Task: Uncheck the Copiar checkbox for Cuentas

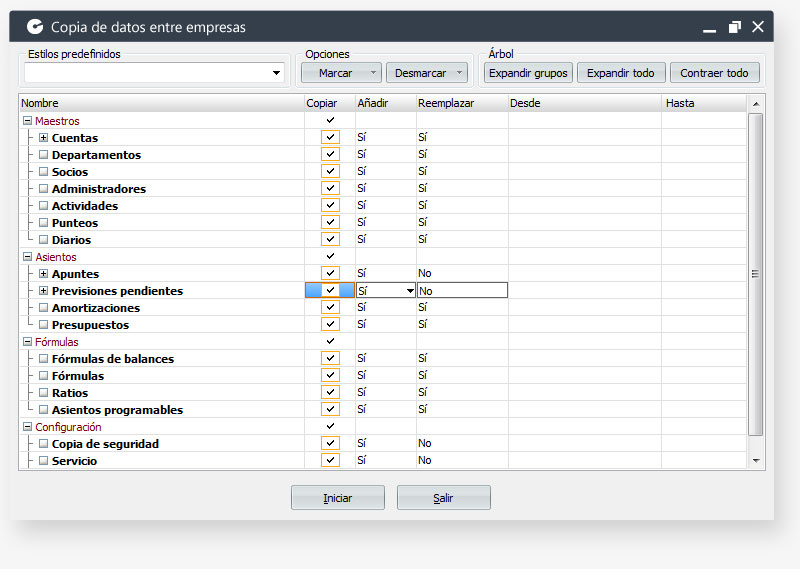Action: point(331,138)
